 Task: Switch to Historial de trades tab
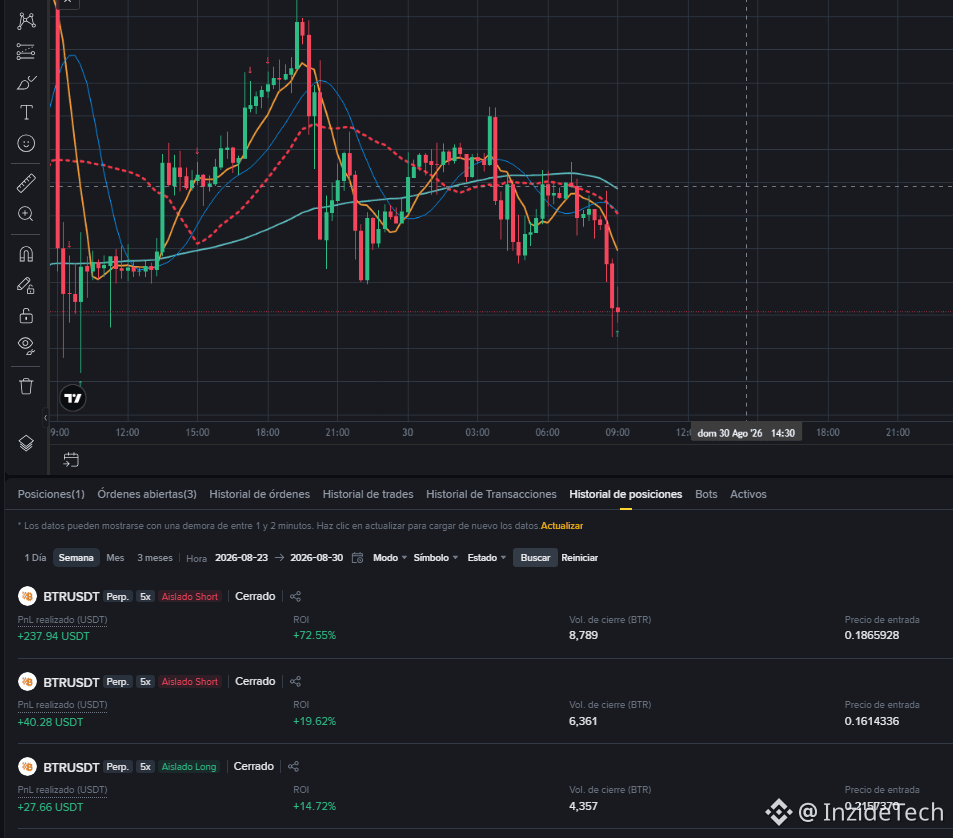[368, 494]
